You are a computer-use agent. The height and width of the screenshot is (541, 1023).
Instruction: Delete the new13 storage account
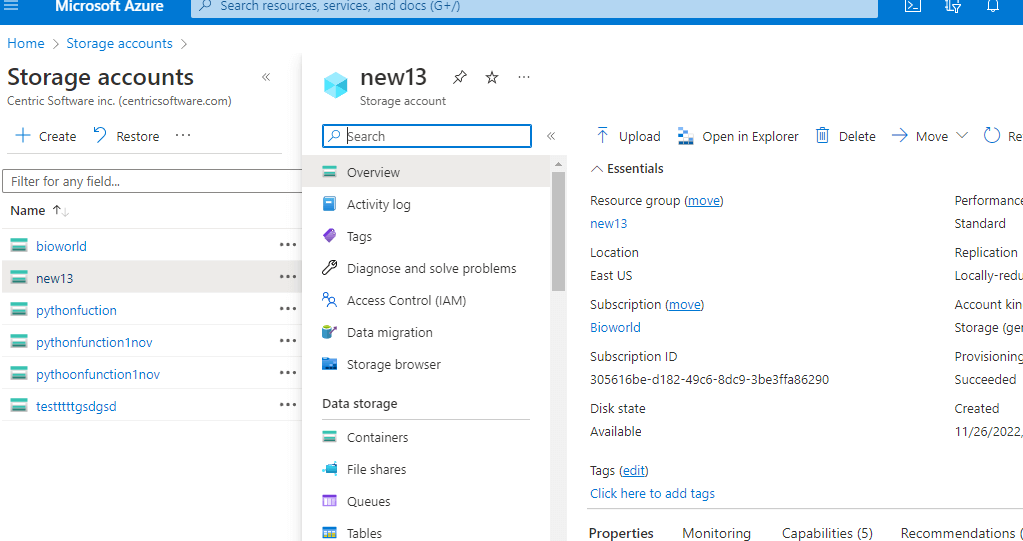[846, 136]
